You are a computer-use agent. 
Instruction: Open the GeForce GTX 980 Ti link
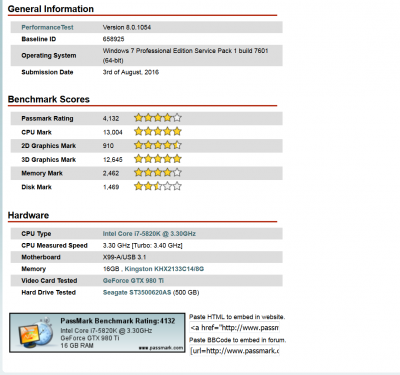click(x=133, y=281)
